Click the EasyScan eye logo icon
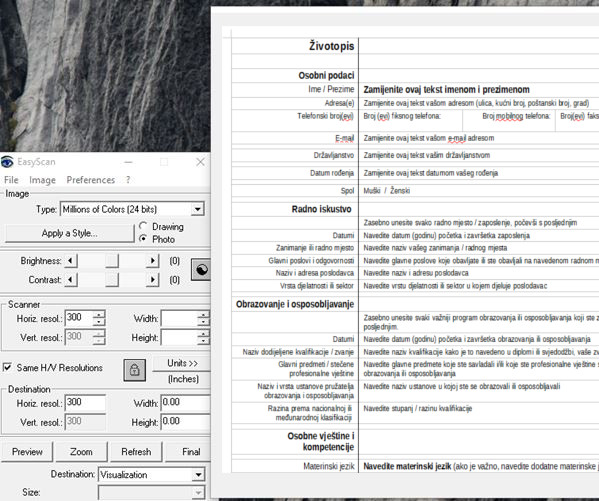The width and height of the screenshot is (599, 501). click(x=7, y=162)
